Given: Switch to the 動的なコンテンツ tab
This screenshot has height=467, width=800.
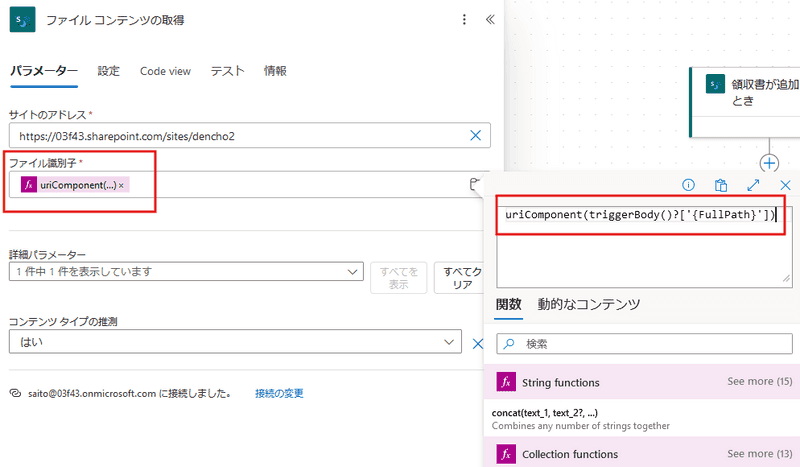Looking at the screenshot, I should click(588, 304).
